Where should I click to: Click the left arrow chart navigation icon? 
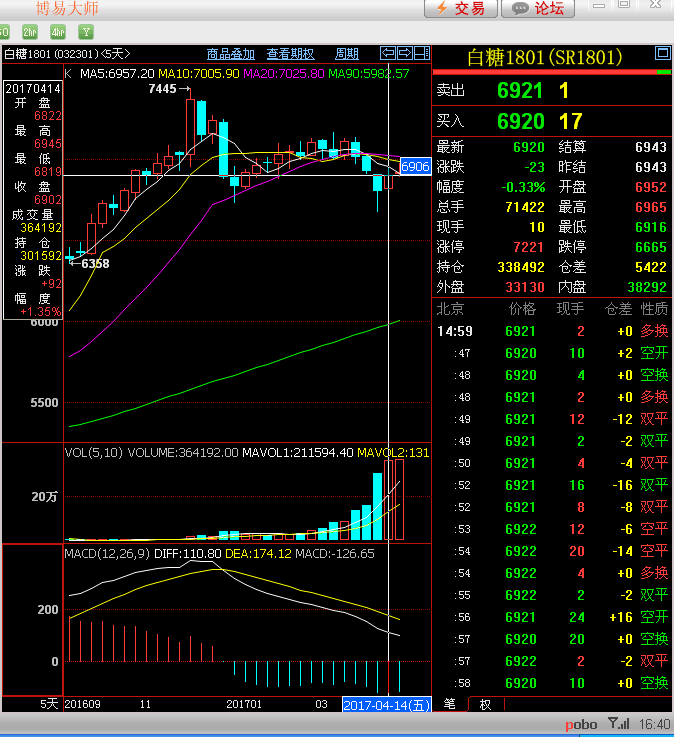[x=388, y=53]
